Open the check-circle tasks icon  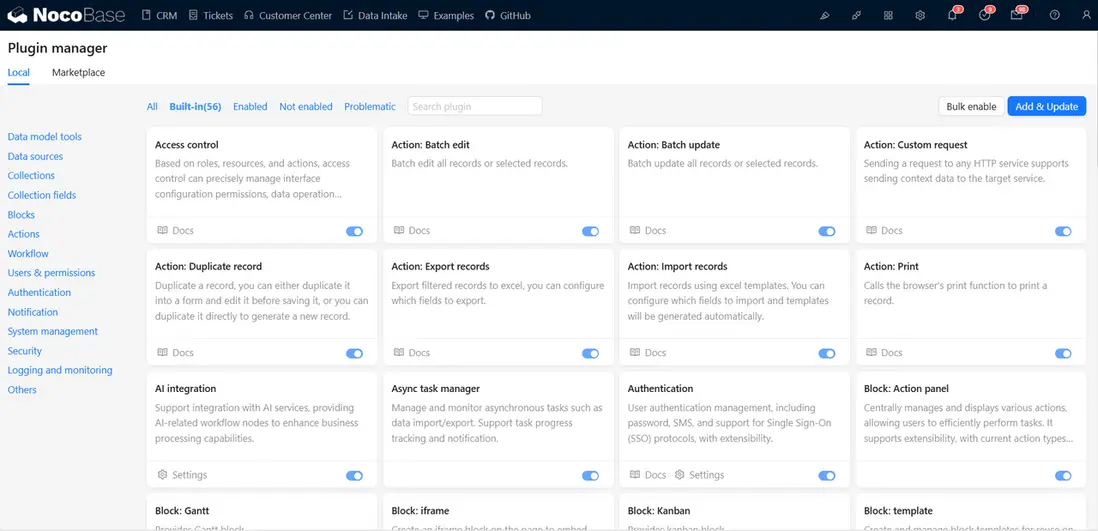click(985, 15)
